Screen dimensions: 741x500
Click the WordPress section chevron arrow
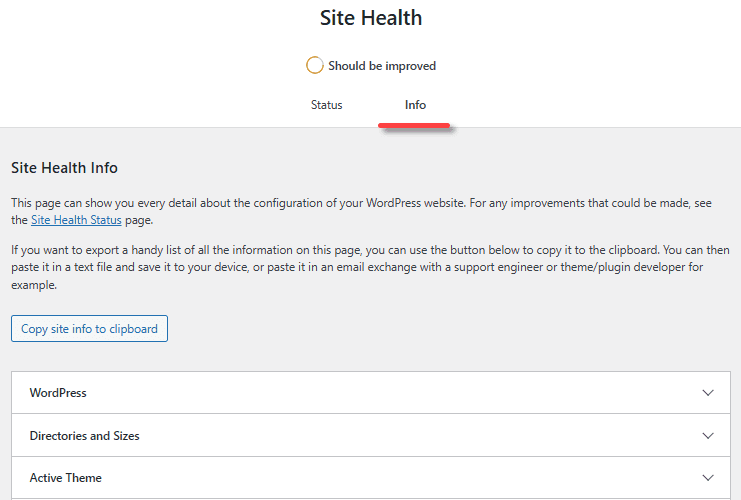tap(708, 393)
